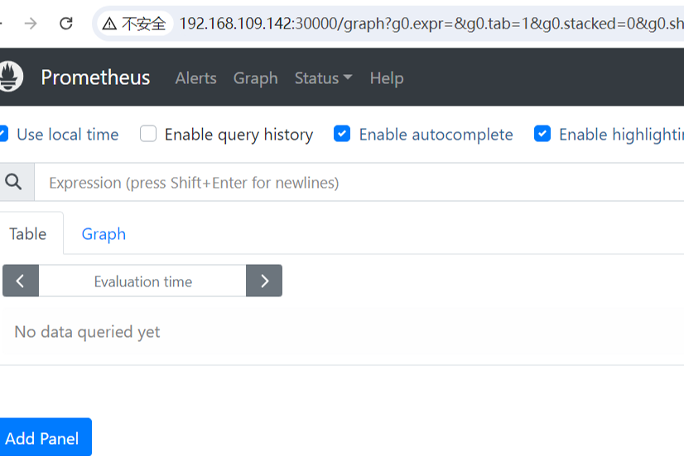Select the Table tab
Viewport: 684px width, 456px height.
click(x=28, y=234)
